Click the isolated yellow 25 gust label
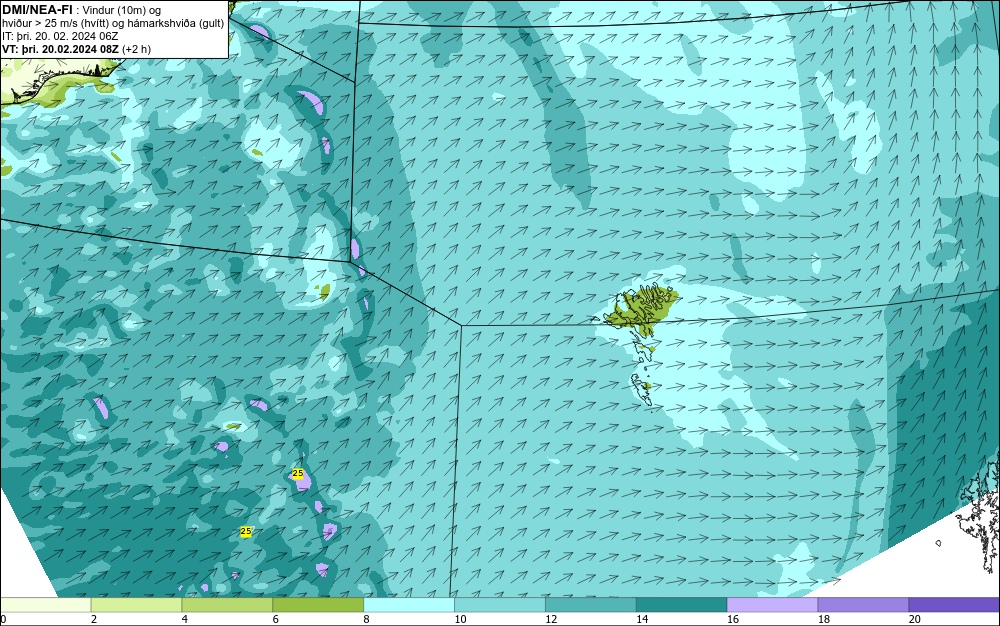Image resolution: width=1000 pixels, height=626 pixels. [x=246, y=531]
